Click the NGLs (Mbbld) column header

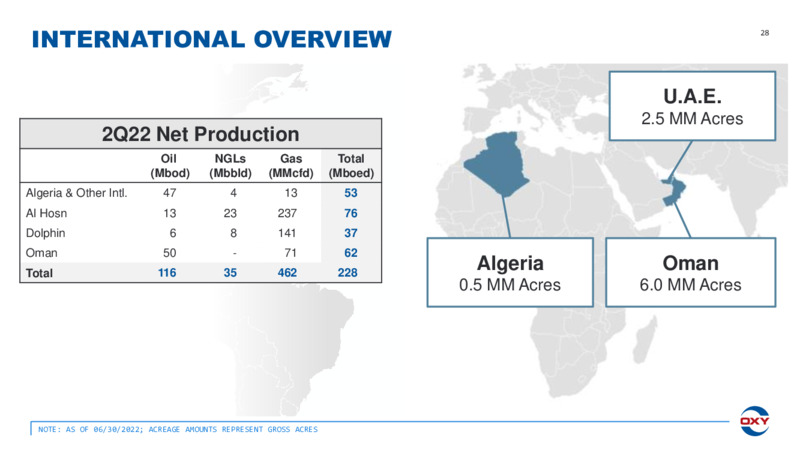click(x=230, y=166)
